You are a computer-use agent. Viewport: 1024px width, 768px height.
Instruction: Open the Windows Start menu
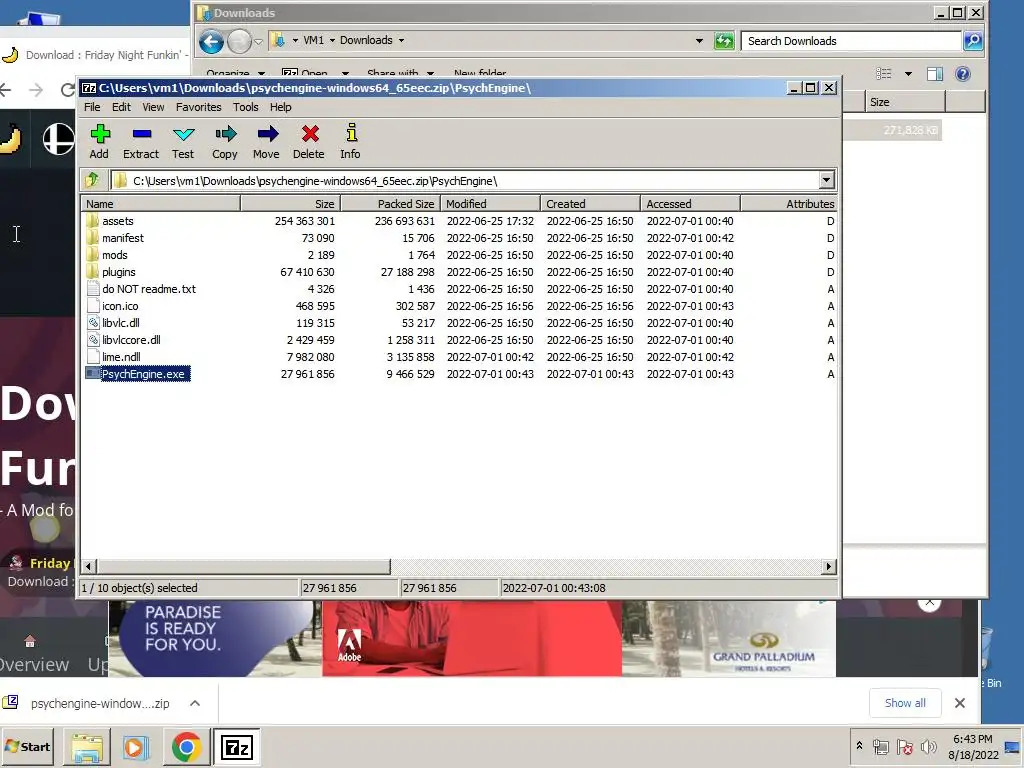tap(27, 746)
